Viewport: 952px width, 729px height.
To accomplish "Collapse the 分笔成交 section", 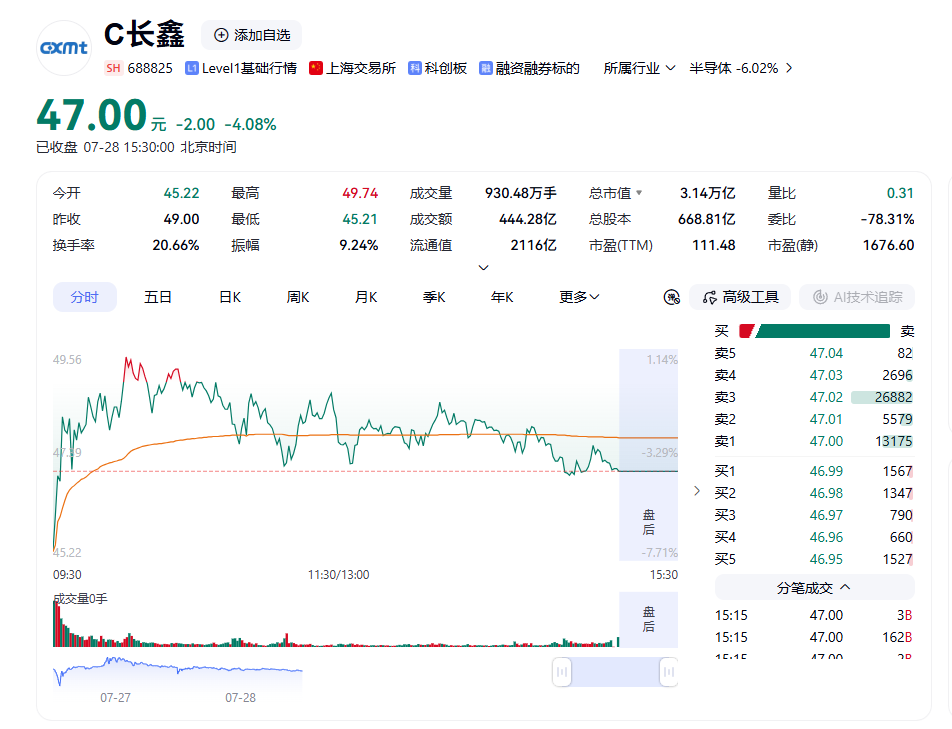I will (x=814, y=588).
